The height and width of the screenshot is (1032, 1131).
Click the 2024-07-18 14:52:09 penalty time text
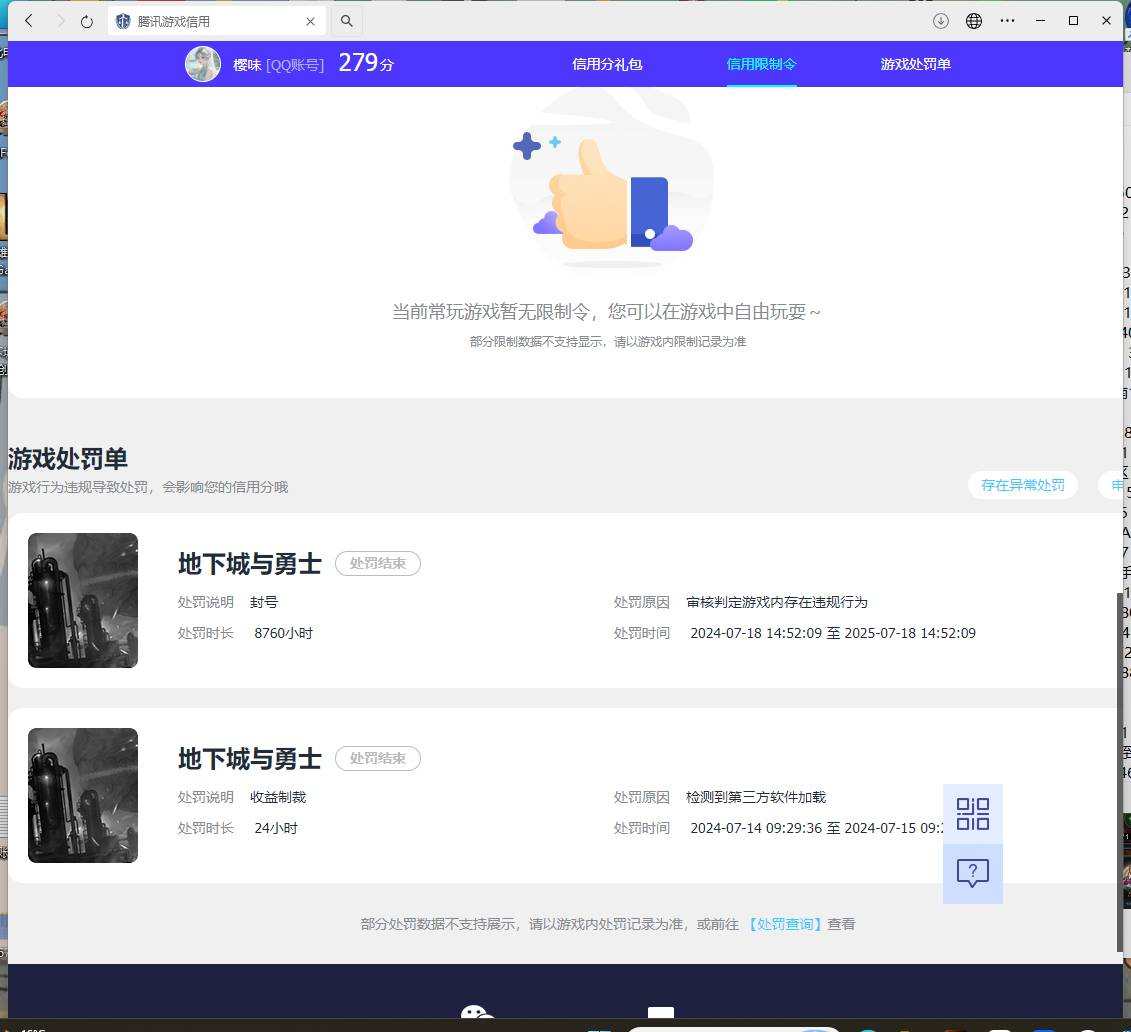[832, 633]
